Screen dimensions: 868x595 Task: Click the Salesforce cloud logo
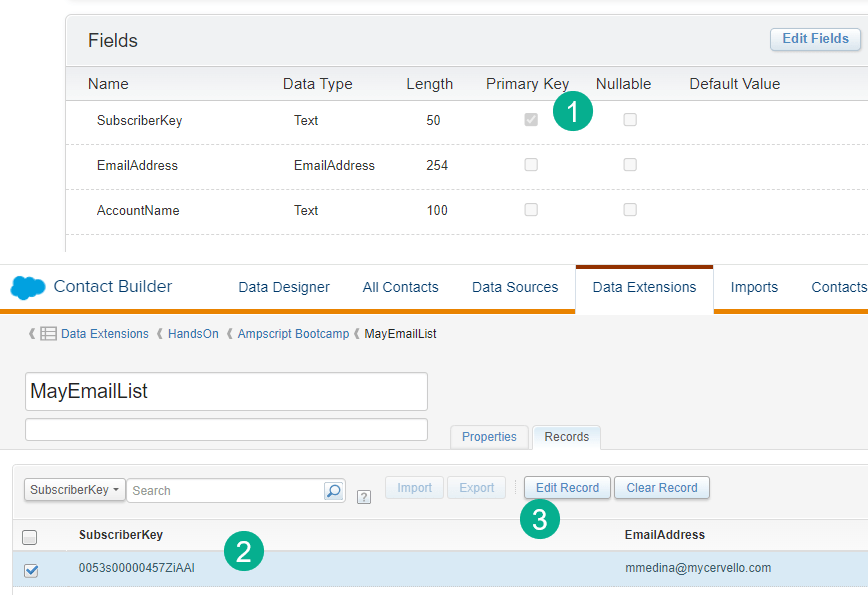[x=28, y=287]
